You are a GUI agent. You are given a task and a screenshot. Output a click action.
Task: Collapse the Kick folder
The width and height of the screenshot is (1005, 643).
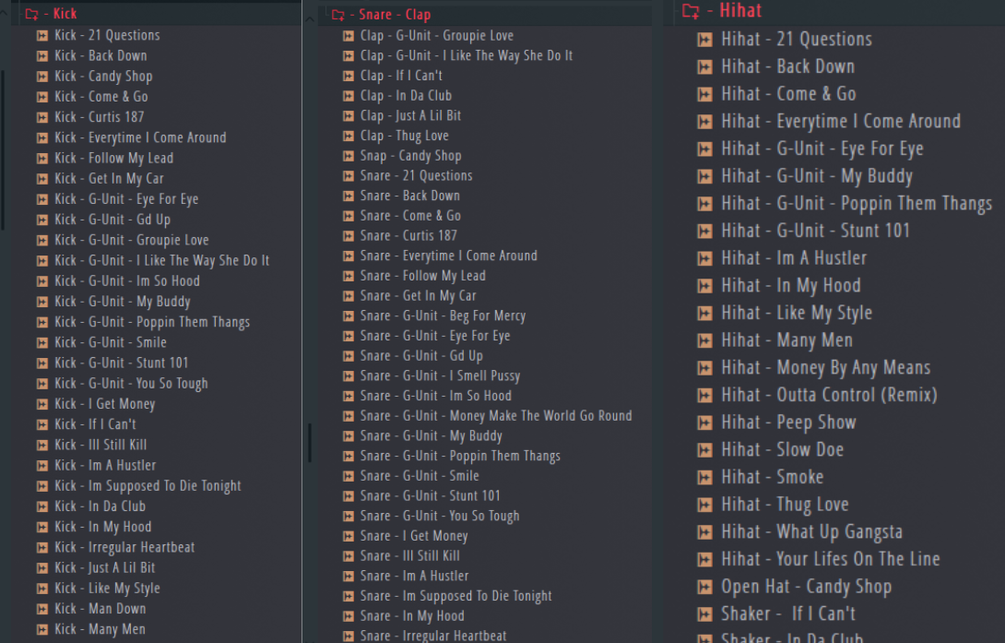(x=31, y=13)
